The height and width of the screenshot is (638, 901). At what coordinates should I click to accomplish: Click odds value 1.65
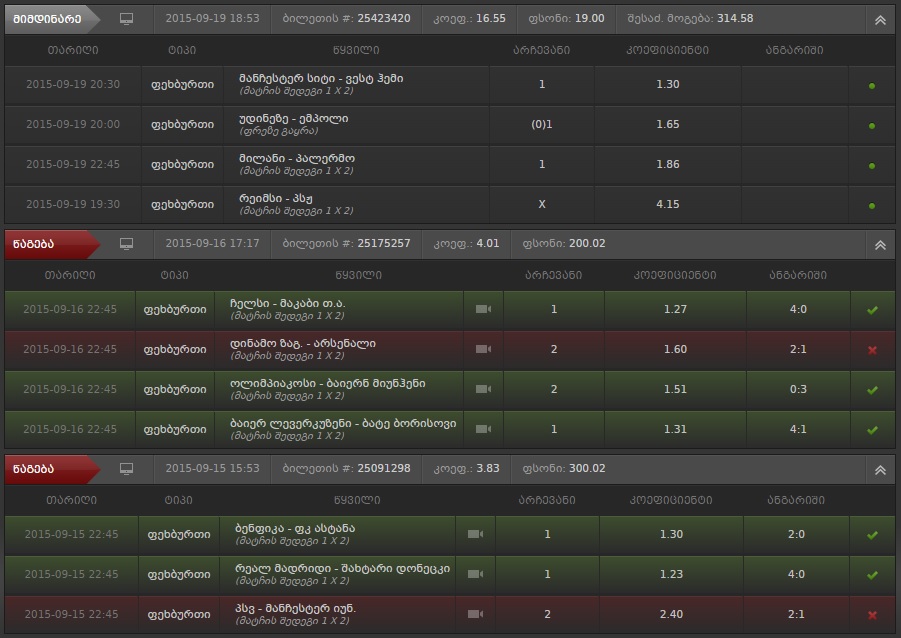coord(668,124)
